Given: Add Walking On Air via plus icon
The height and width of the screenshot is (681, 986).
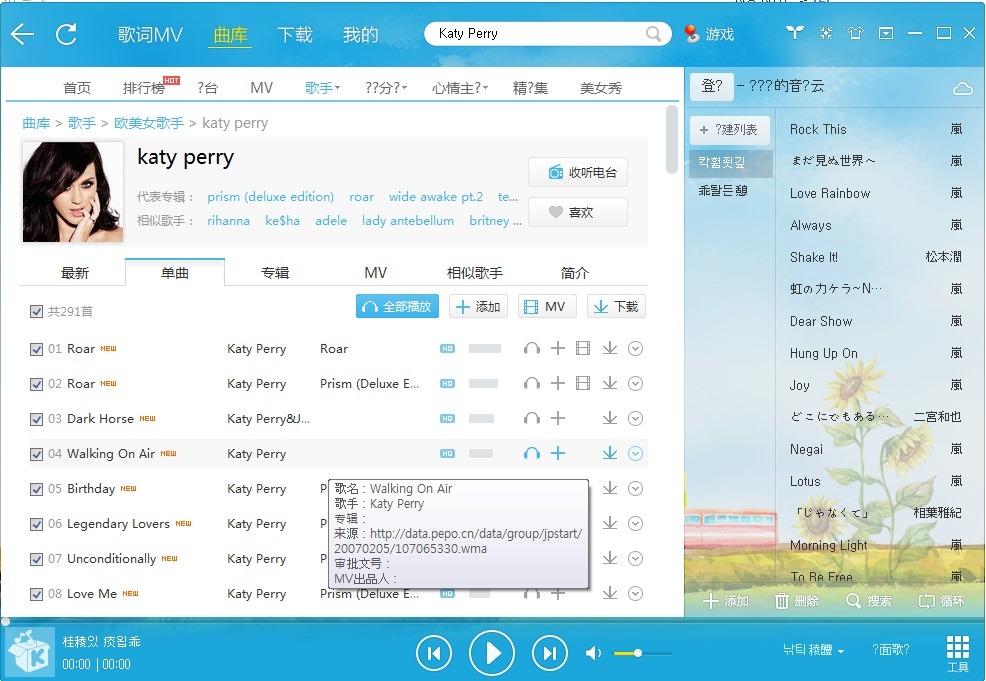Looking at the screenshot, I should point(558,453).
